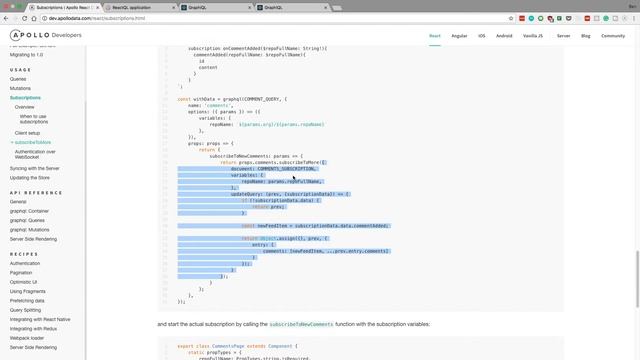Click 'export class CommentsPage extends Component' line
Screen dimensions: 640x360
pos(238,346)
